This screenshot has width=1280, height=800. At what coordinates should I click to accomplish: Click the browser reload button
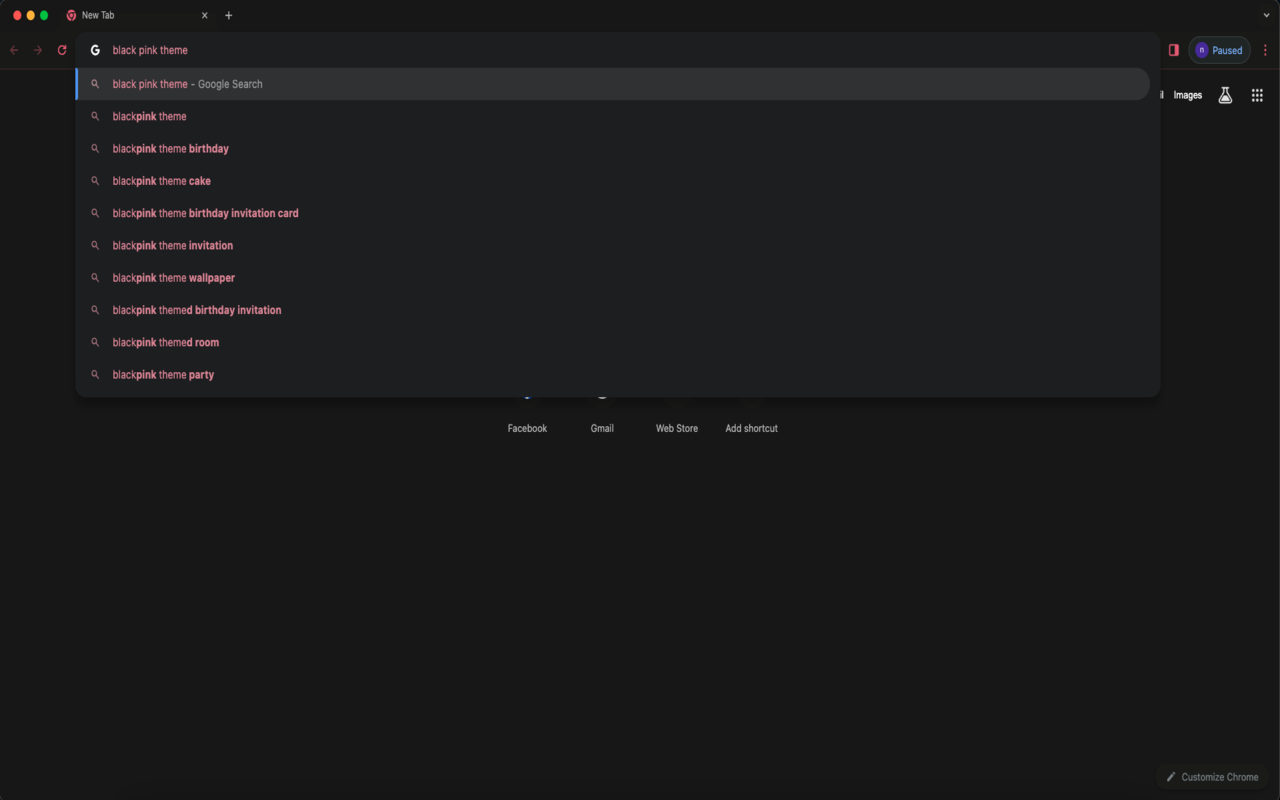click(x=62, y=50)
